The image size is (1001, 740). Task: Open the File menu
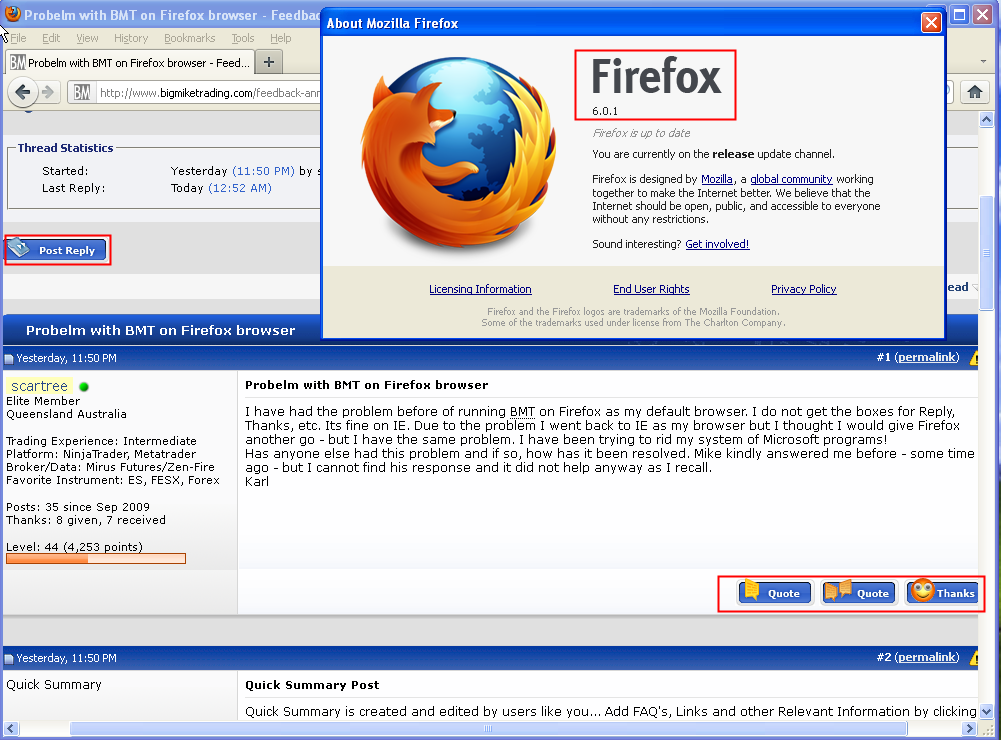pyautogui.click(x=19, y=38)
